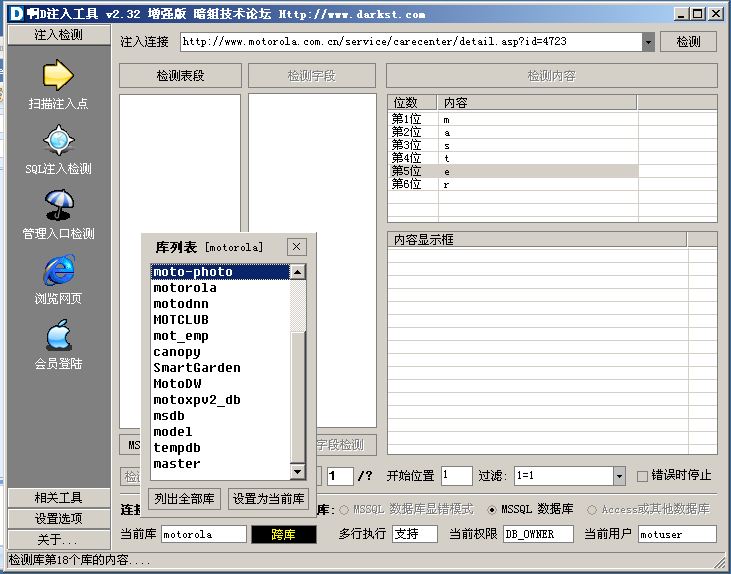
Task: Click the 检测内容 button
Action: [552, 76]
